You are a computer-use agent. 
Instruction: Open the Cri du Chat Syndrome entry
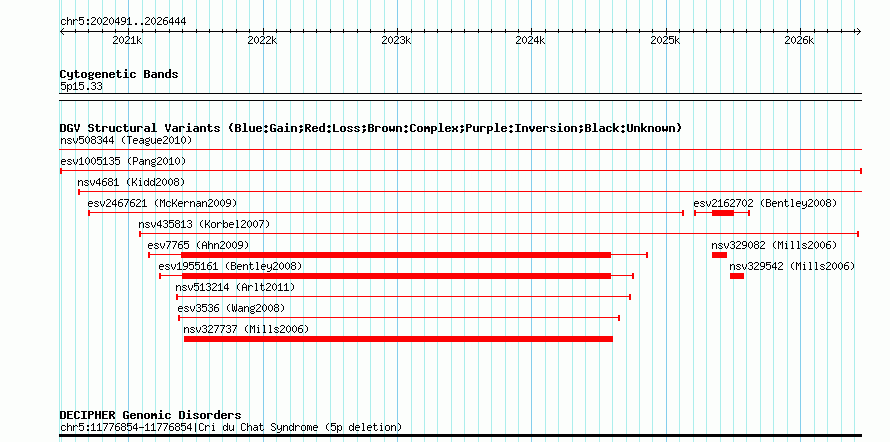click(x=231, y=427)
